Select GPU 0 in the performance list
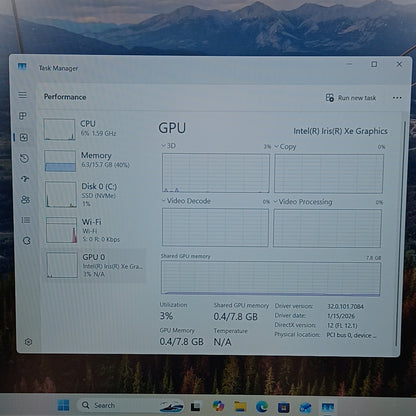Screen dimensions: 416x416 [94, 265]
